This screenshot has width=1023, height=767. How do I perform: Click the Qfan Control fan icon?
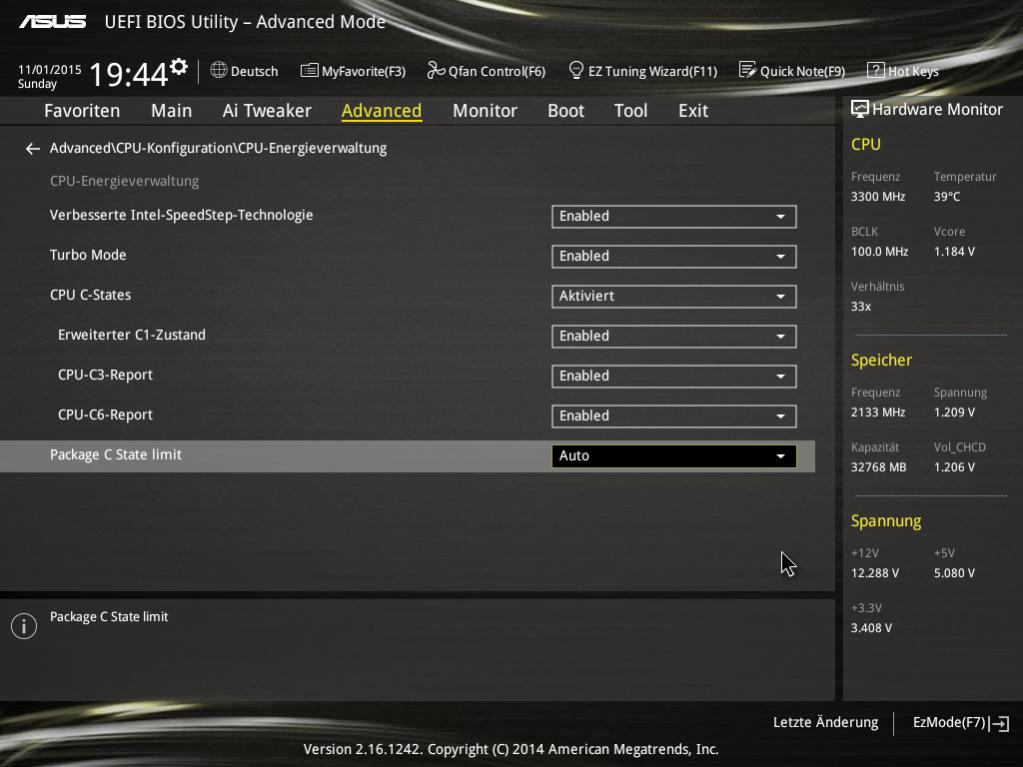point(435,70)
